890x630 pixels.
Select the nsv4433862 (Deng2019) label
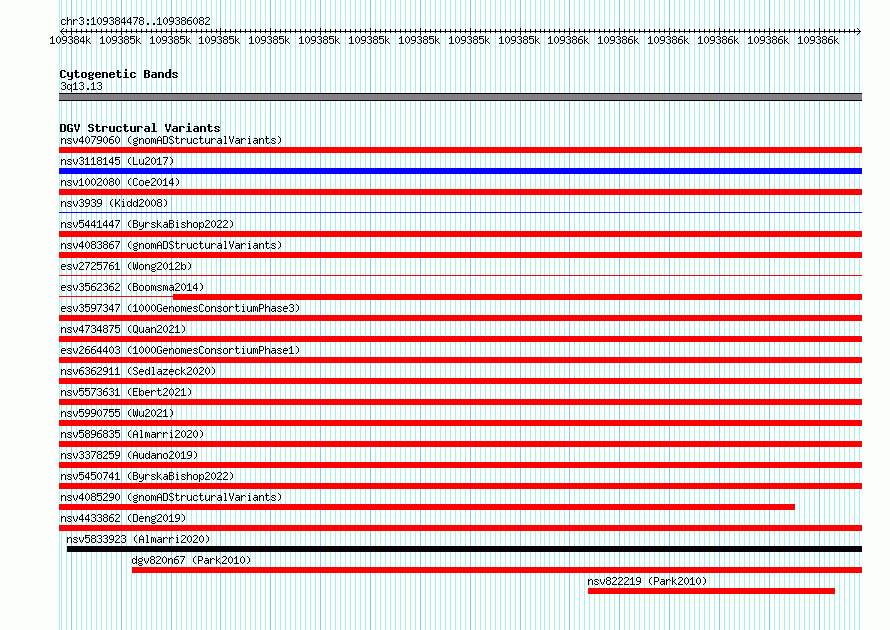123,518
